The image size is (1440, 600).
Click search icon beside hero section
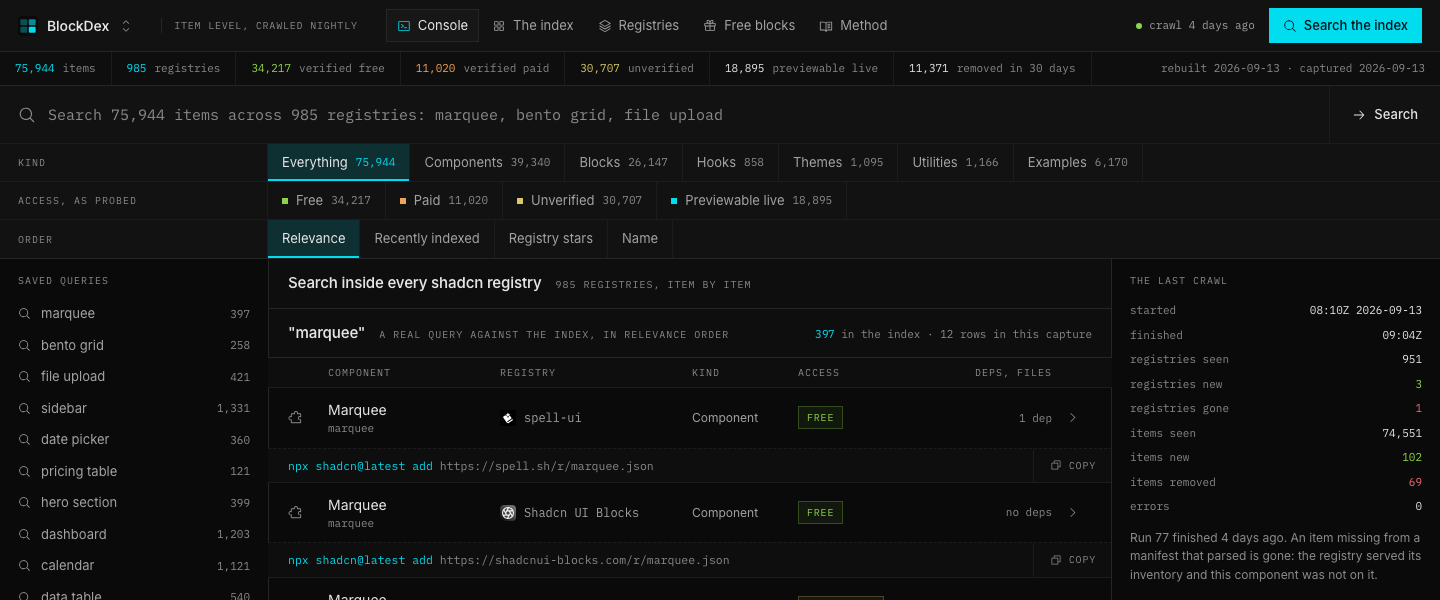[x=25, y=503]
